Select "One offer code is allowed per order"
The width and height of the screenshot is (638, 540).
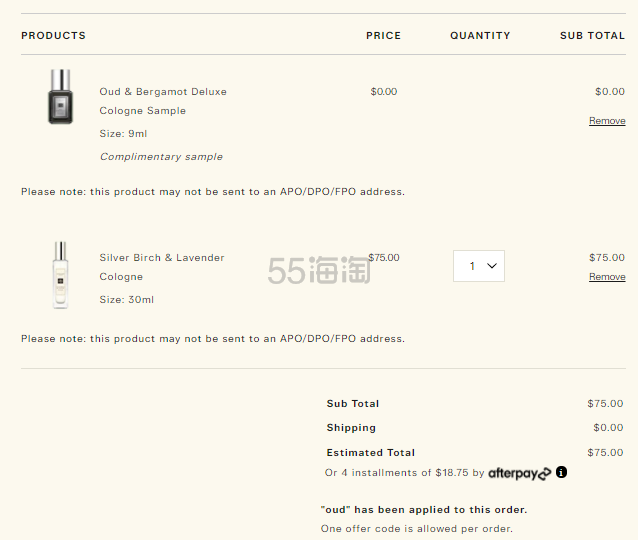pyautogui.click(x=417, y=529)
